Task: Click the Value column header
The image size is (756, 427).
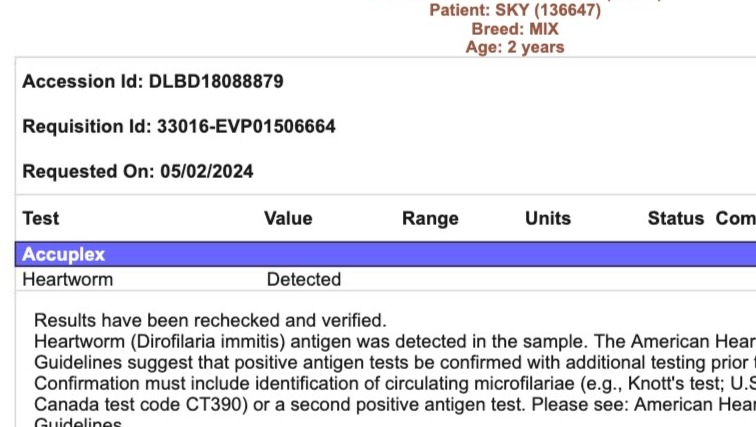Action: [288, 218]
